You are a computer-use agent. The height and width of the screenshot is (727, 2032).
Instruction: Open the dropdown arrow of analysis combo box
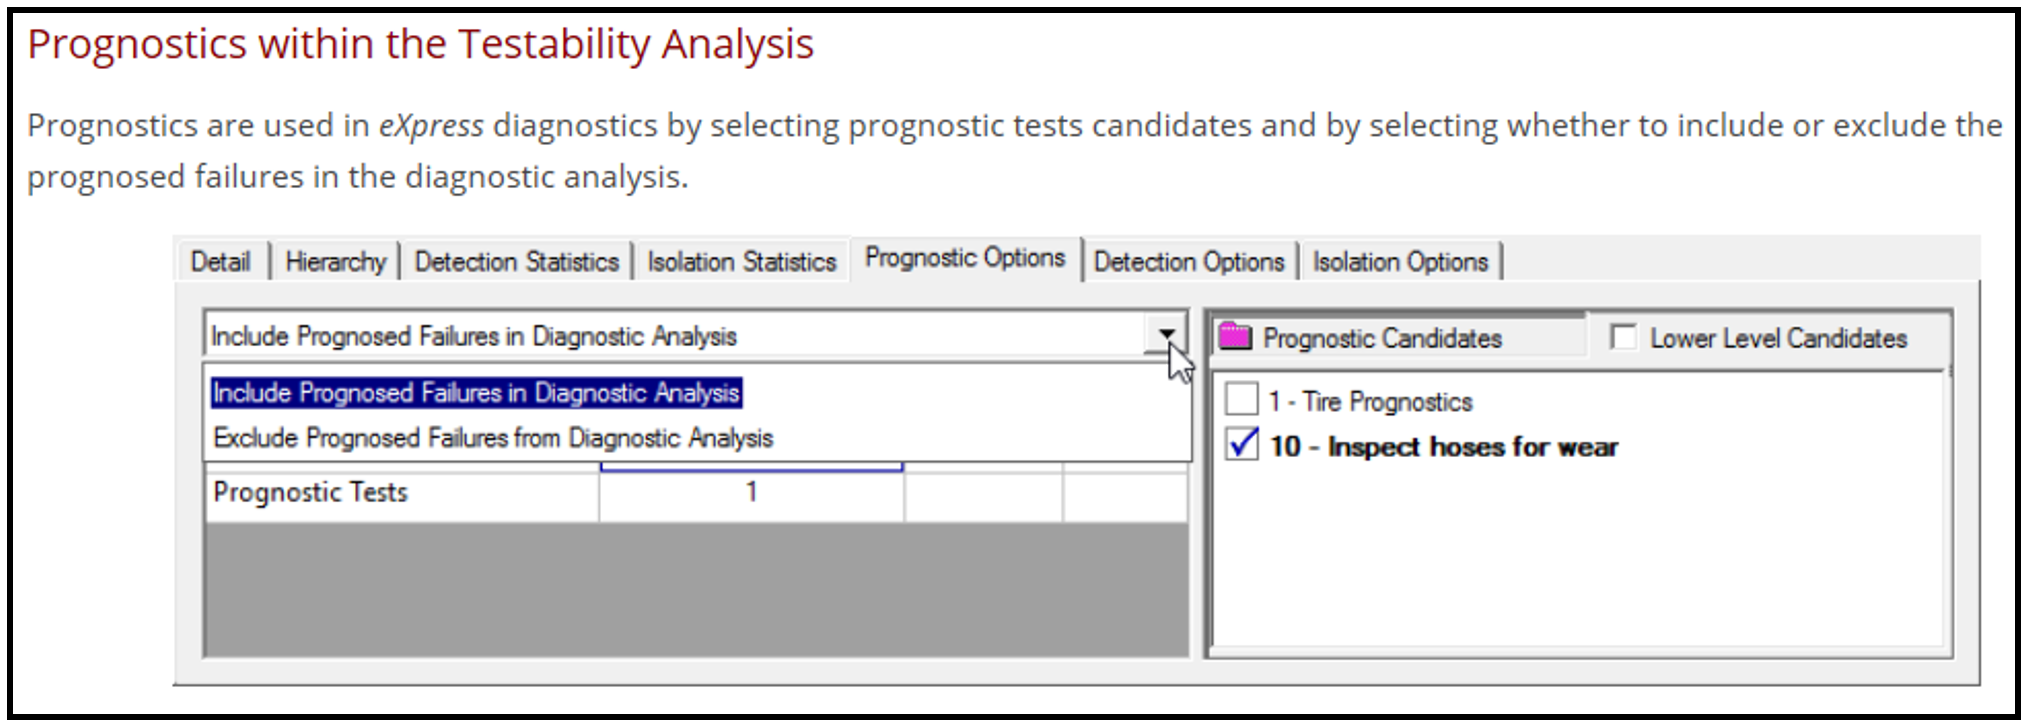pyautogui.click(x=1166, y=335)
